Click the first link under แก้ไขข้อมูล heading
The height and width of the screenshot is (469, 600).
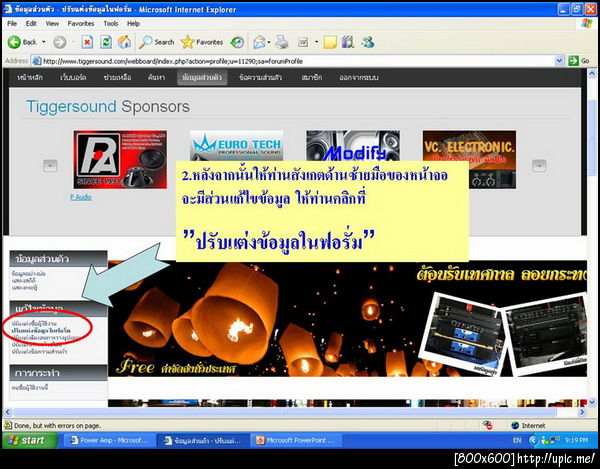[x=34, y=324]
